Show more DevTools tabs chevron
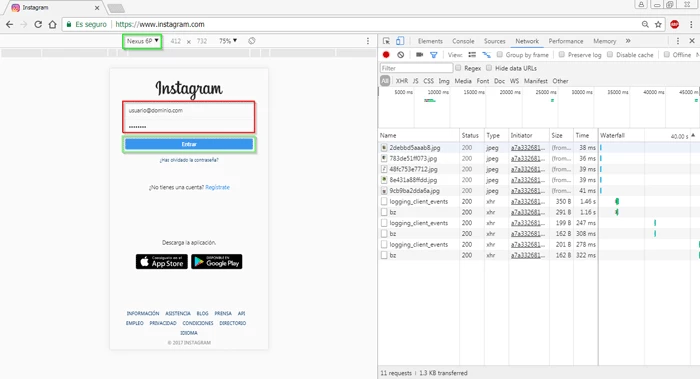Screen dimensions: 700x379 [x=628, y=41]
